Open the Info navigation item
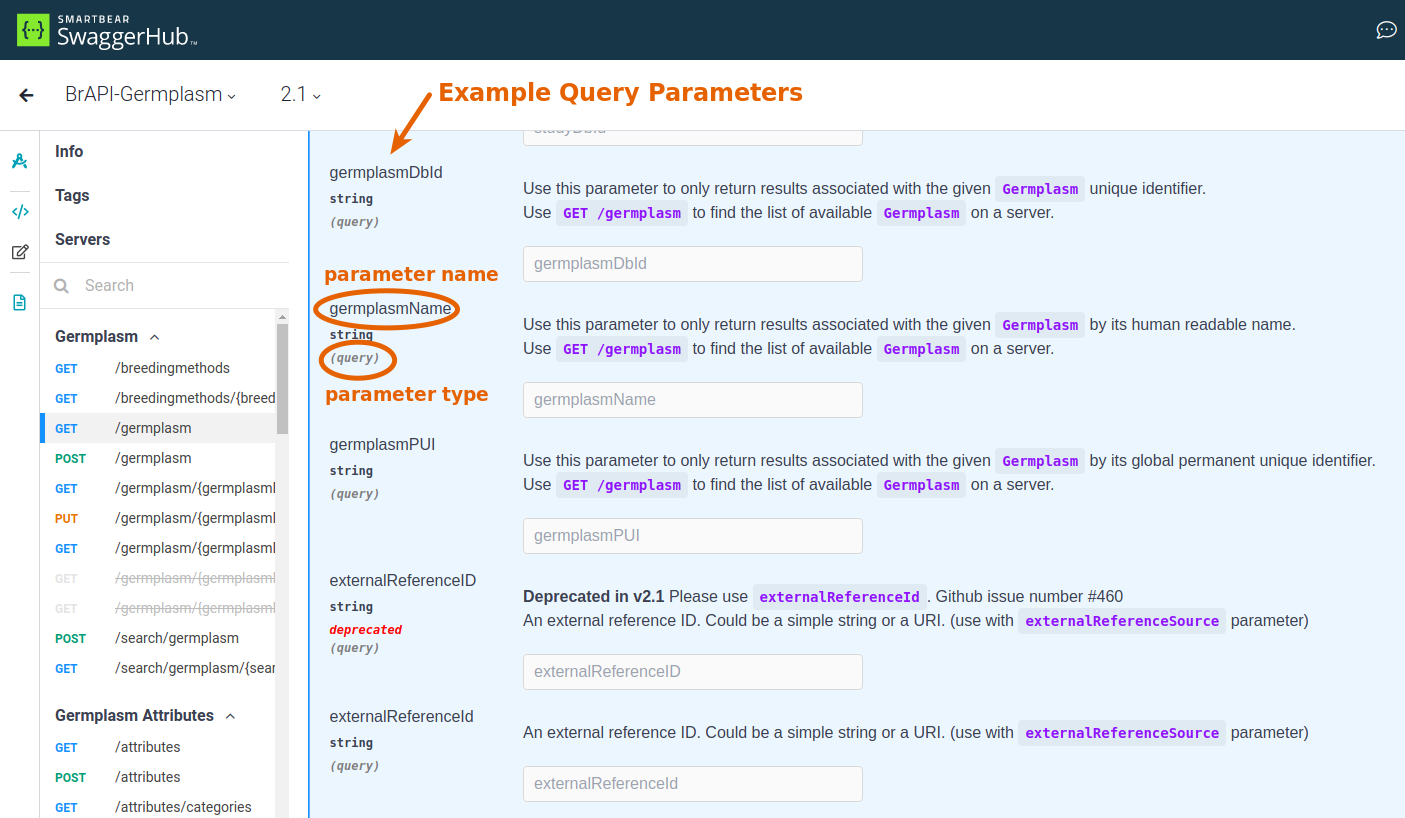This screenshot has height=818, width=1405. (69, 152)
